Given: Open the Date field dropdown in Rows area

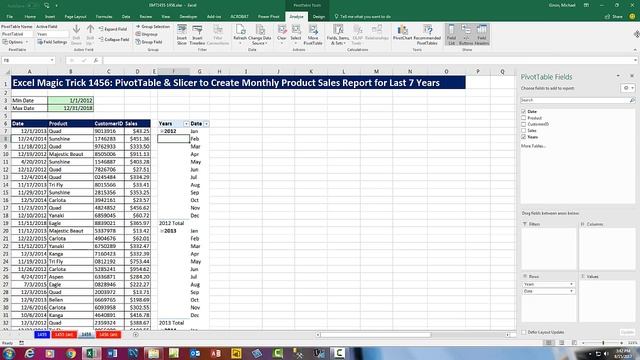Looking at the screenshot, I should pyautogui.click(x=571, y=291).
